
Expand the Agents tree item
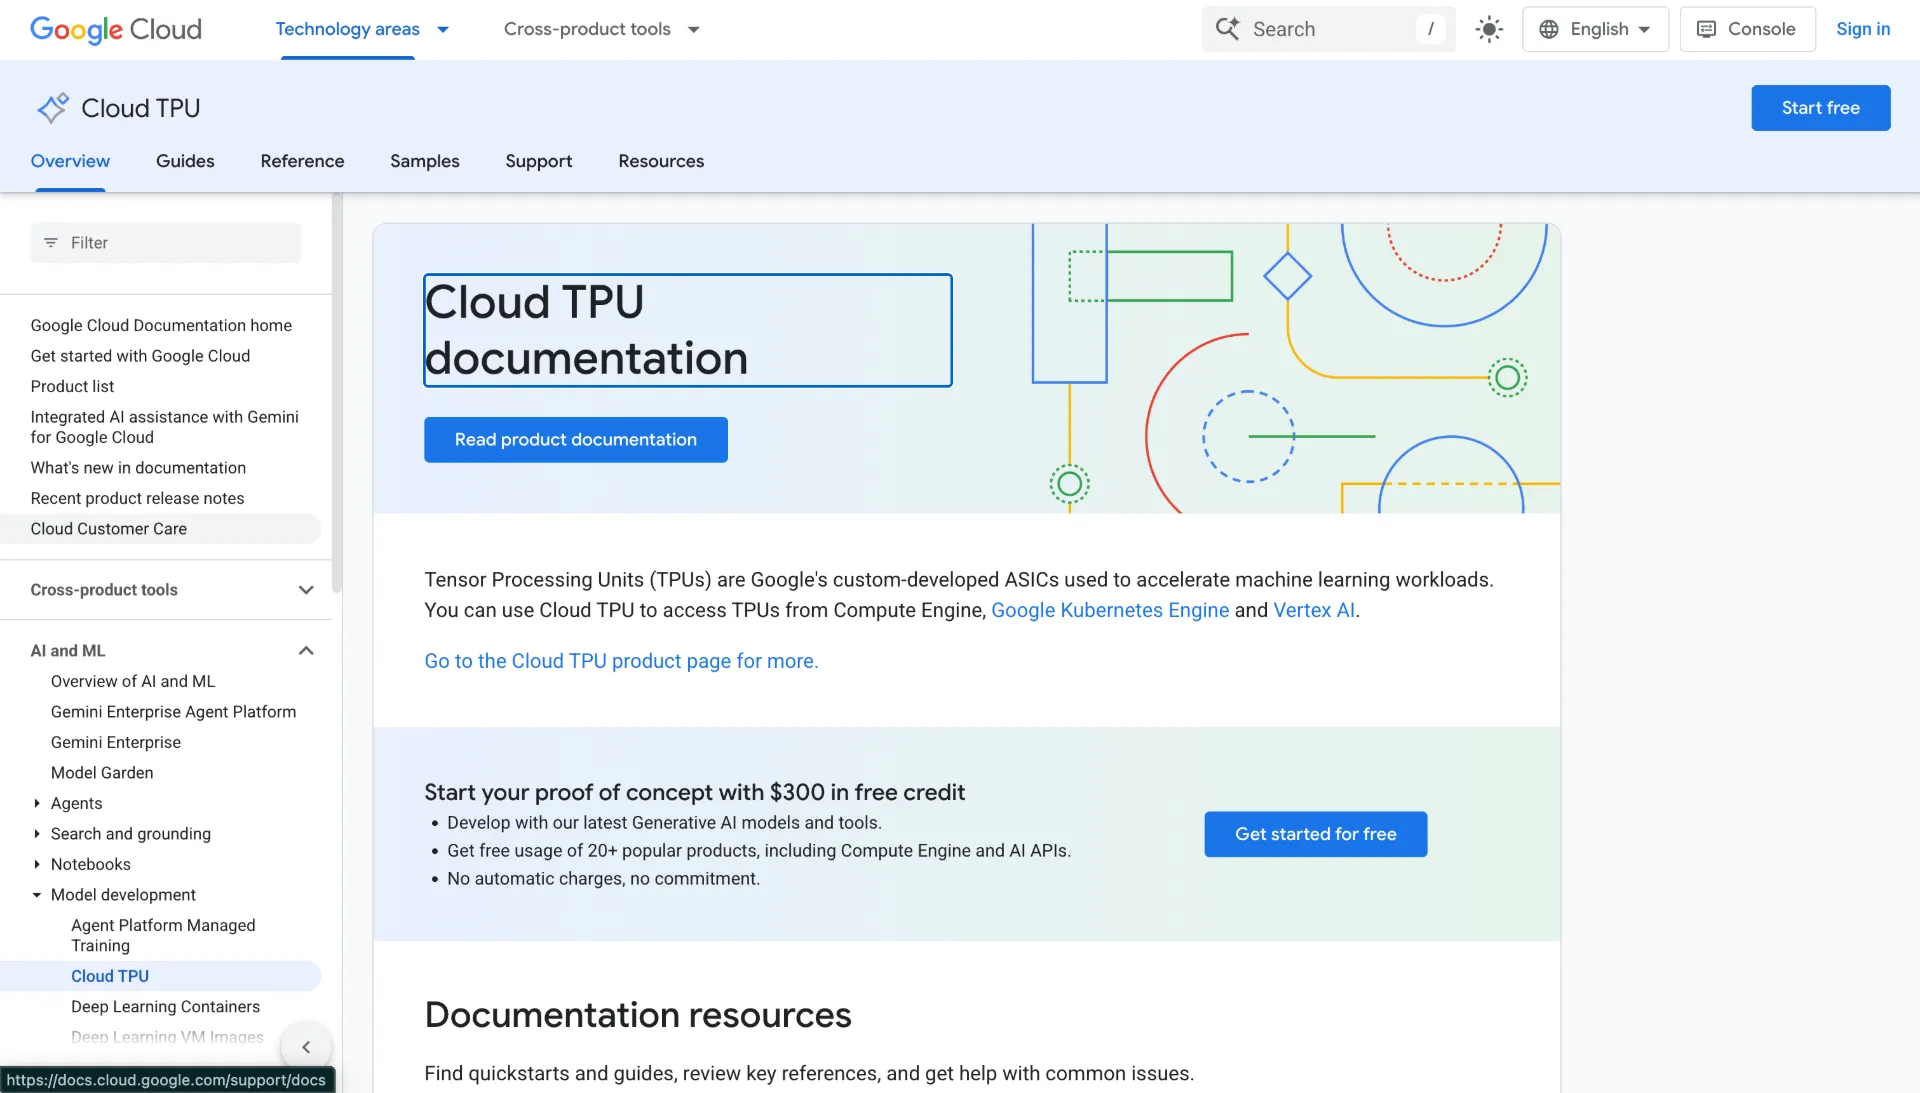pyautogui.click(x=36, y=803)
